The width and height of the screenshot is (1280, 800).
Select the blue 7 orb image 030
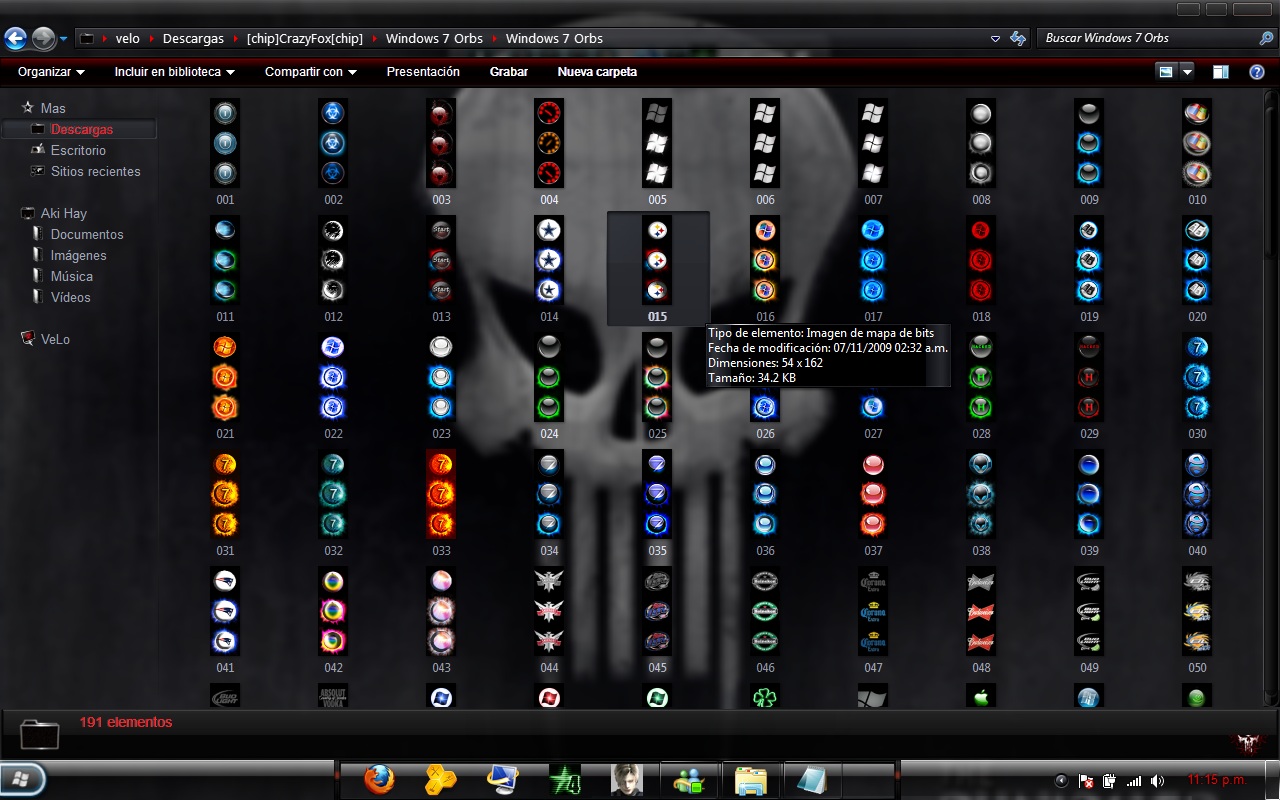1197,377
